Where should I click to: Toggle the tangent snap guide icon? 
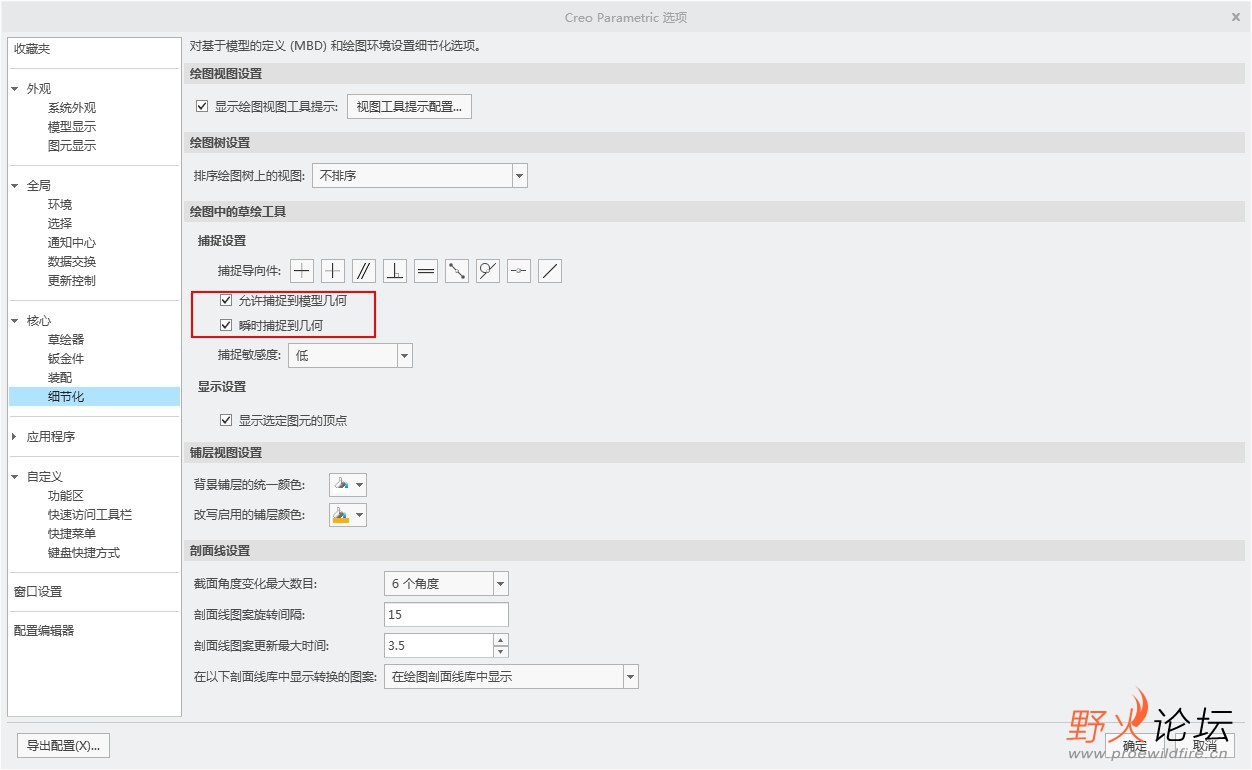coord(488,270)
